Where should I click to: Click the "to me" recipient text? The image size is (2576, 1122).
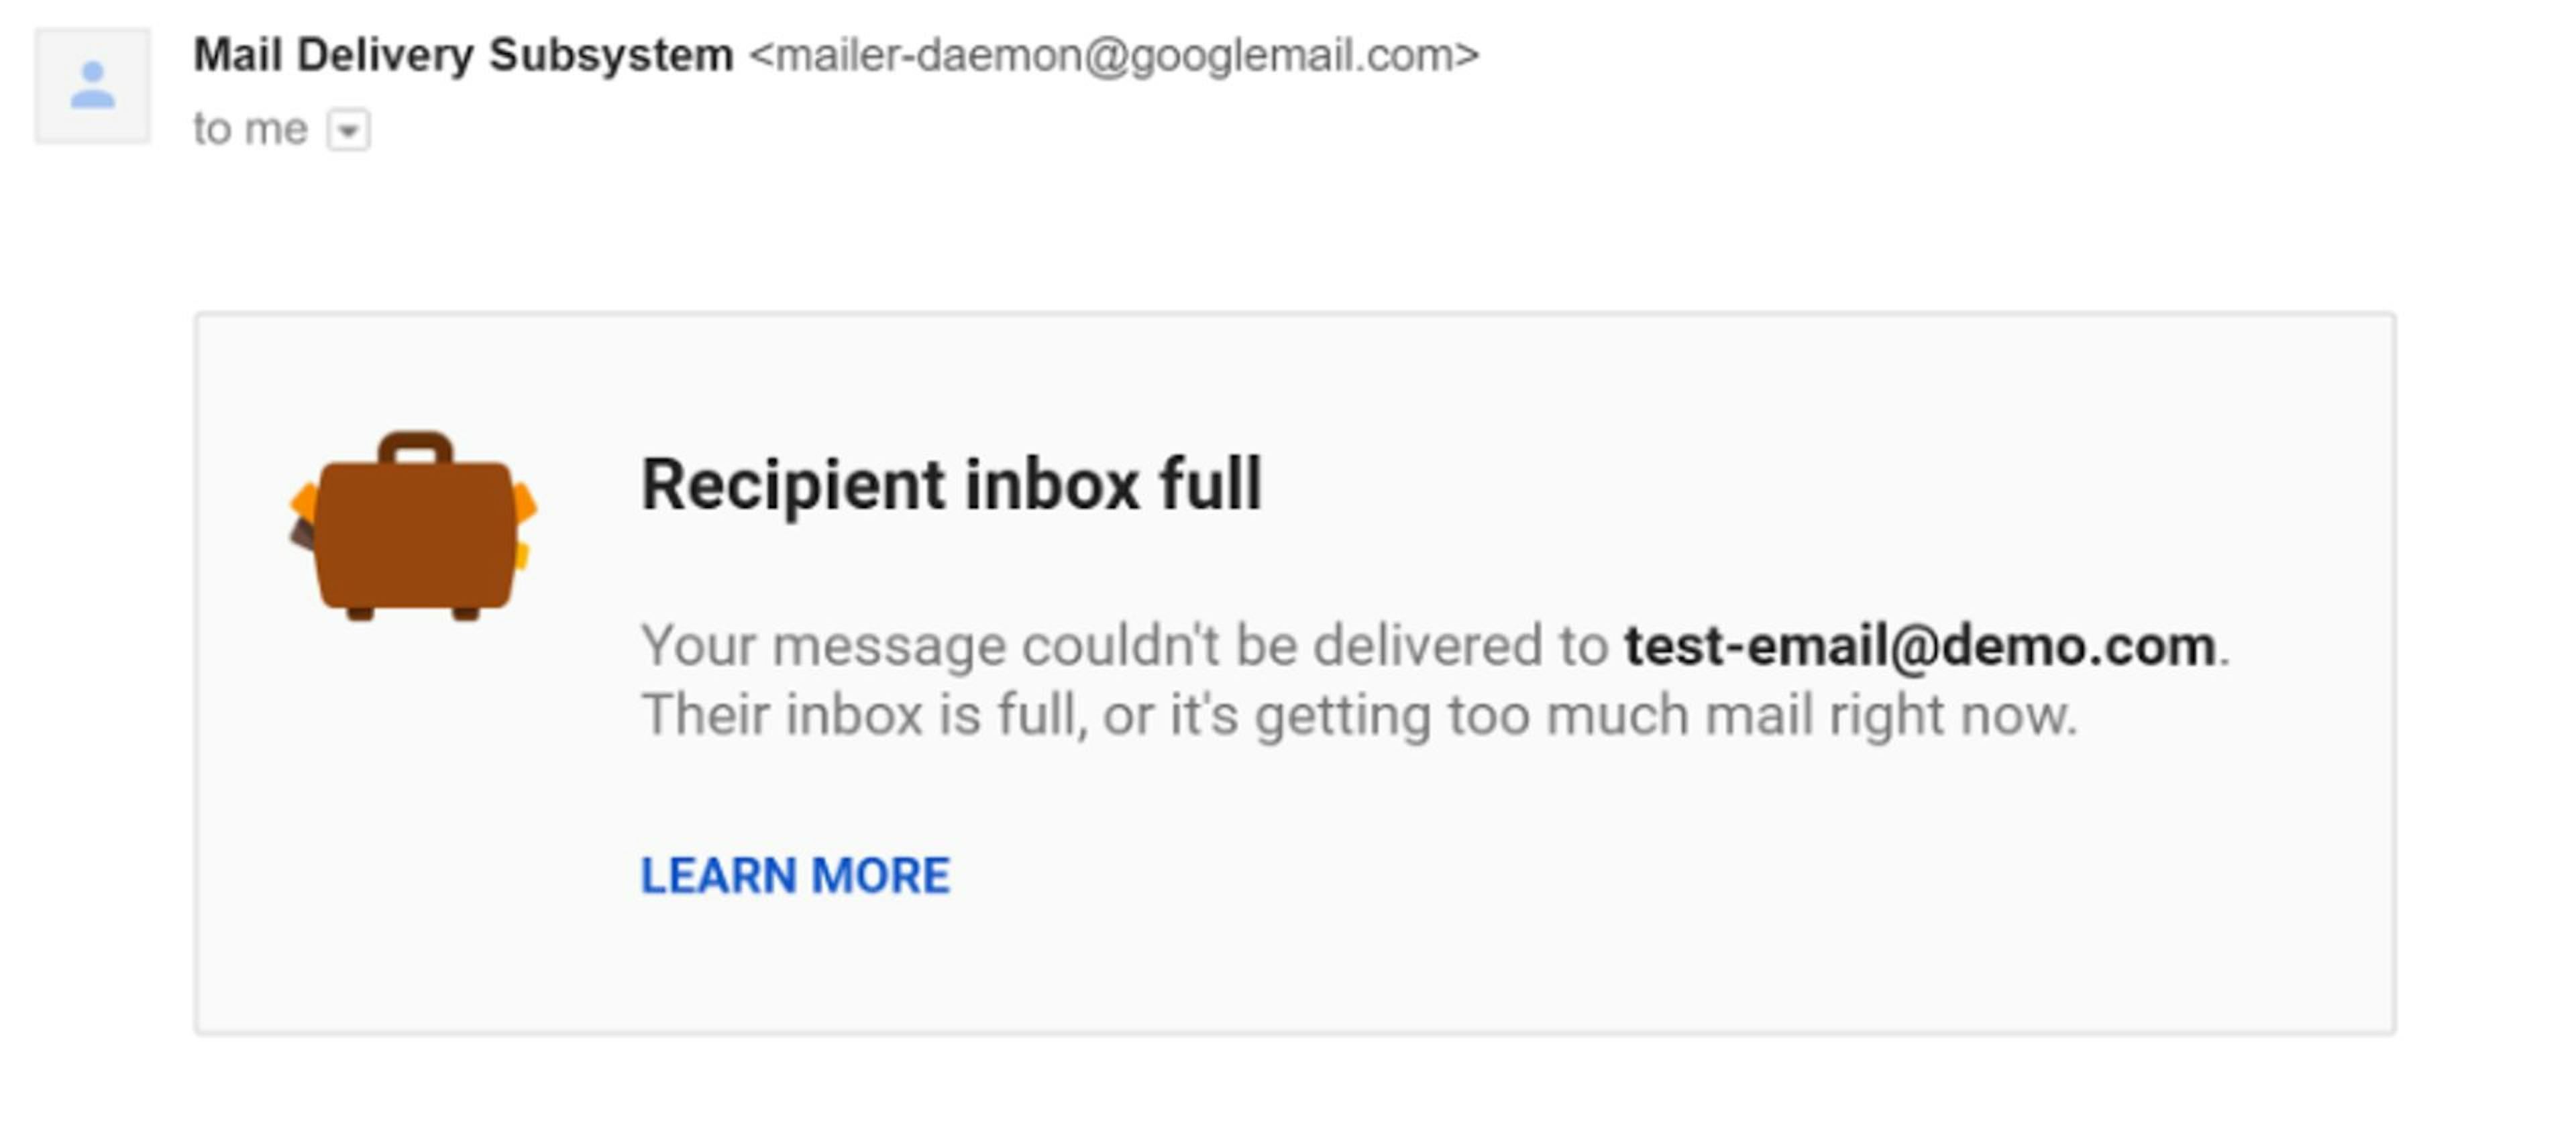pyautogui.click(x=250, y=129)
